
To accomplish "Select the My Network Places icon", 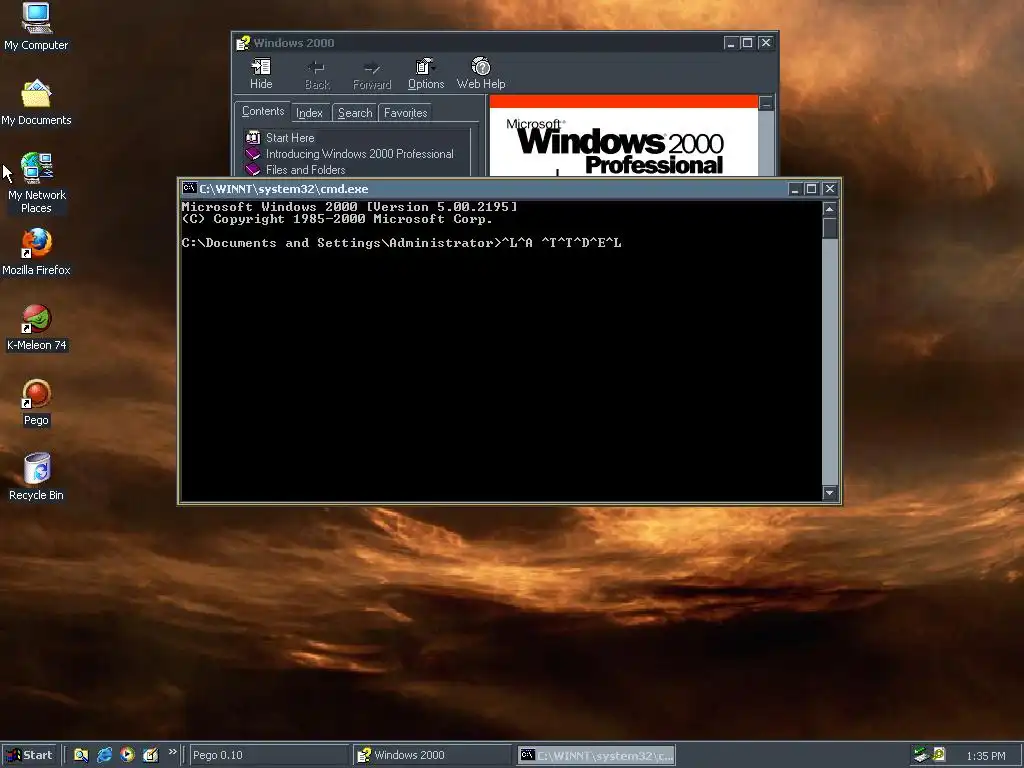I will coord(37,182).
